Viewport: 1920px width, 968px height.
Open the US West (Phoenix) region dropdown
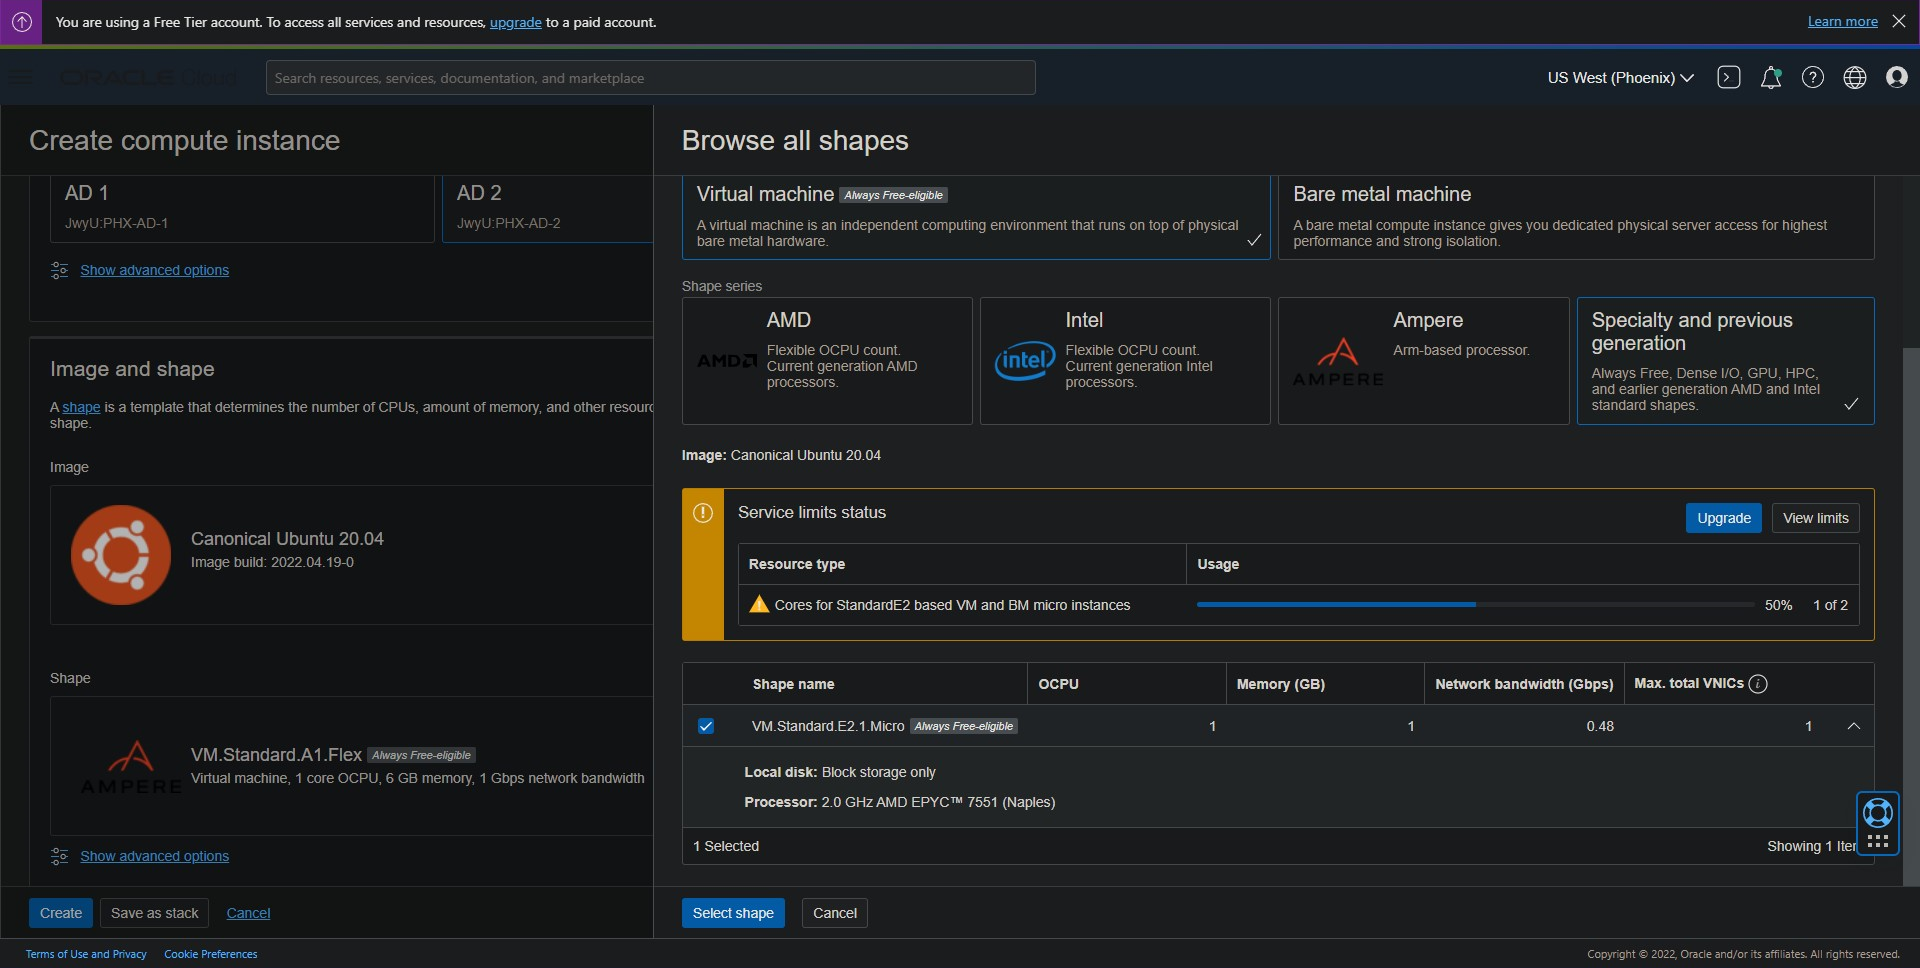[x=1620, y=78]
